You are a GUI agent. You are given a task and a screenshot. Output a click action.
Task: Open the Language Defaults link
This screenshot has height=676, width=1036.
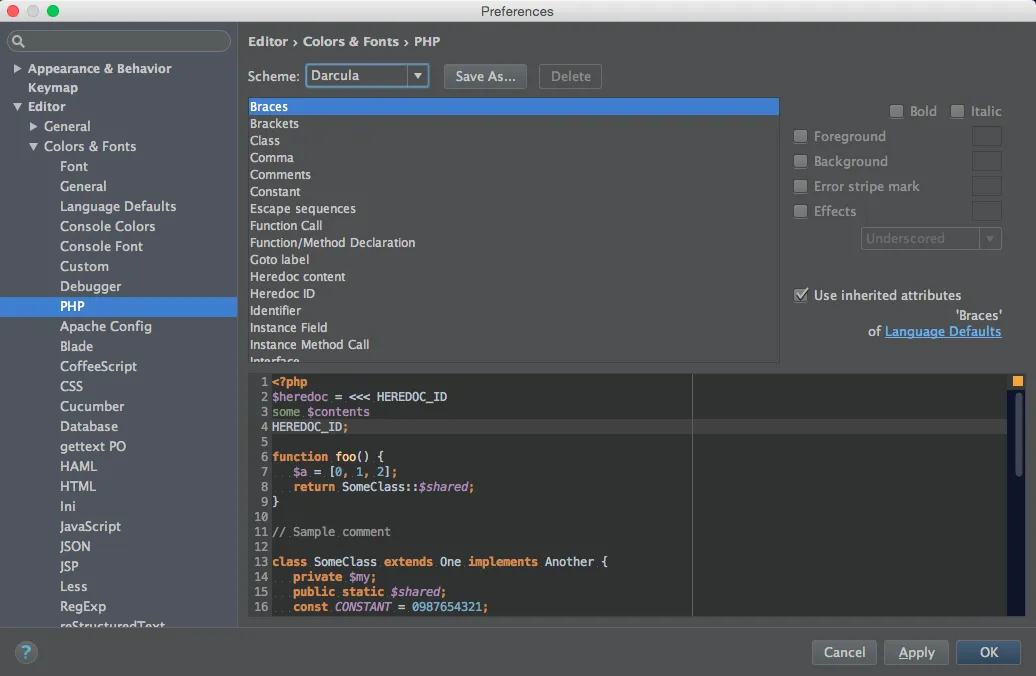coord(943,332)
